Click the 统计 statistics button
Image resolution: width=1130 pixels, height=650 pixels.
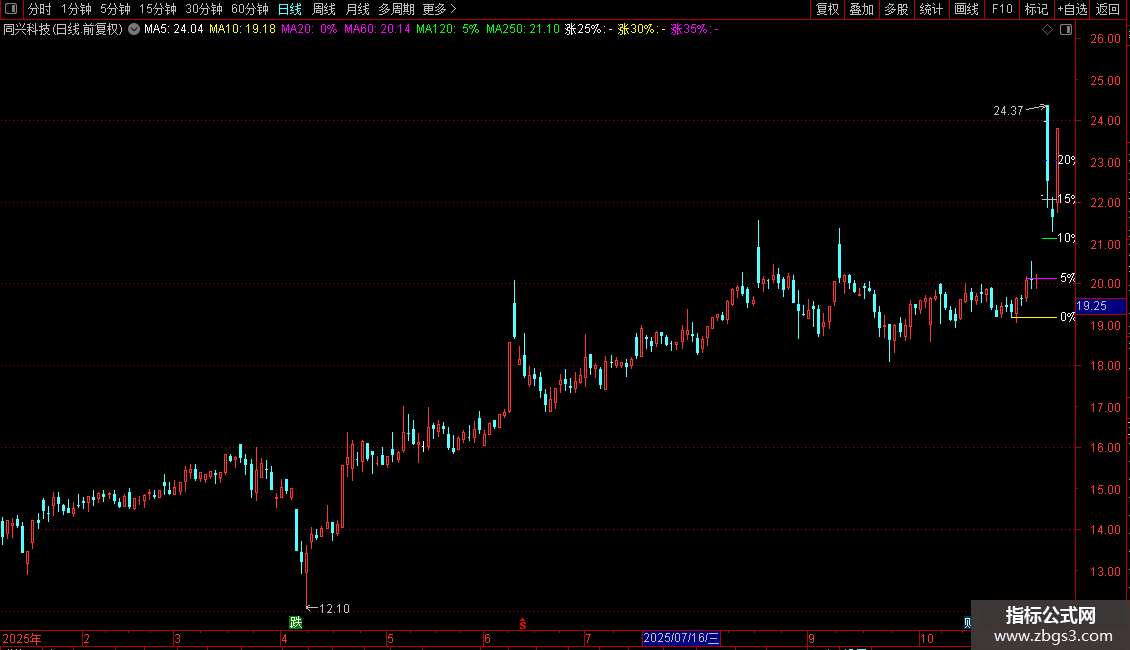[x=931, y=9]
